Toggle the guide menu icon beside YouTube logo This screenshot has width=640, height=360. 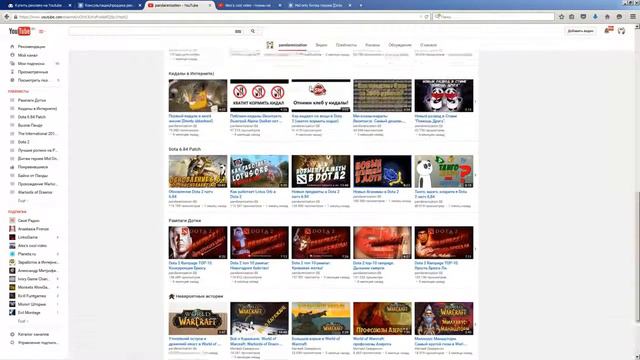pos(41,31)
